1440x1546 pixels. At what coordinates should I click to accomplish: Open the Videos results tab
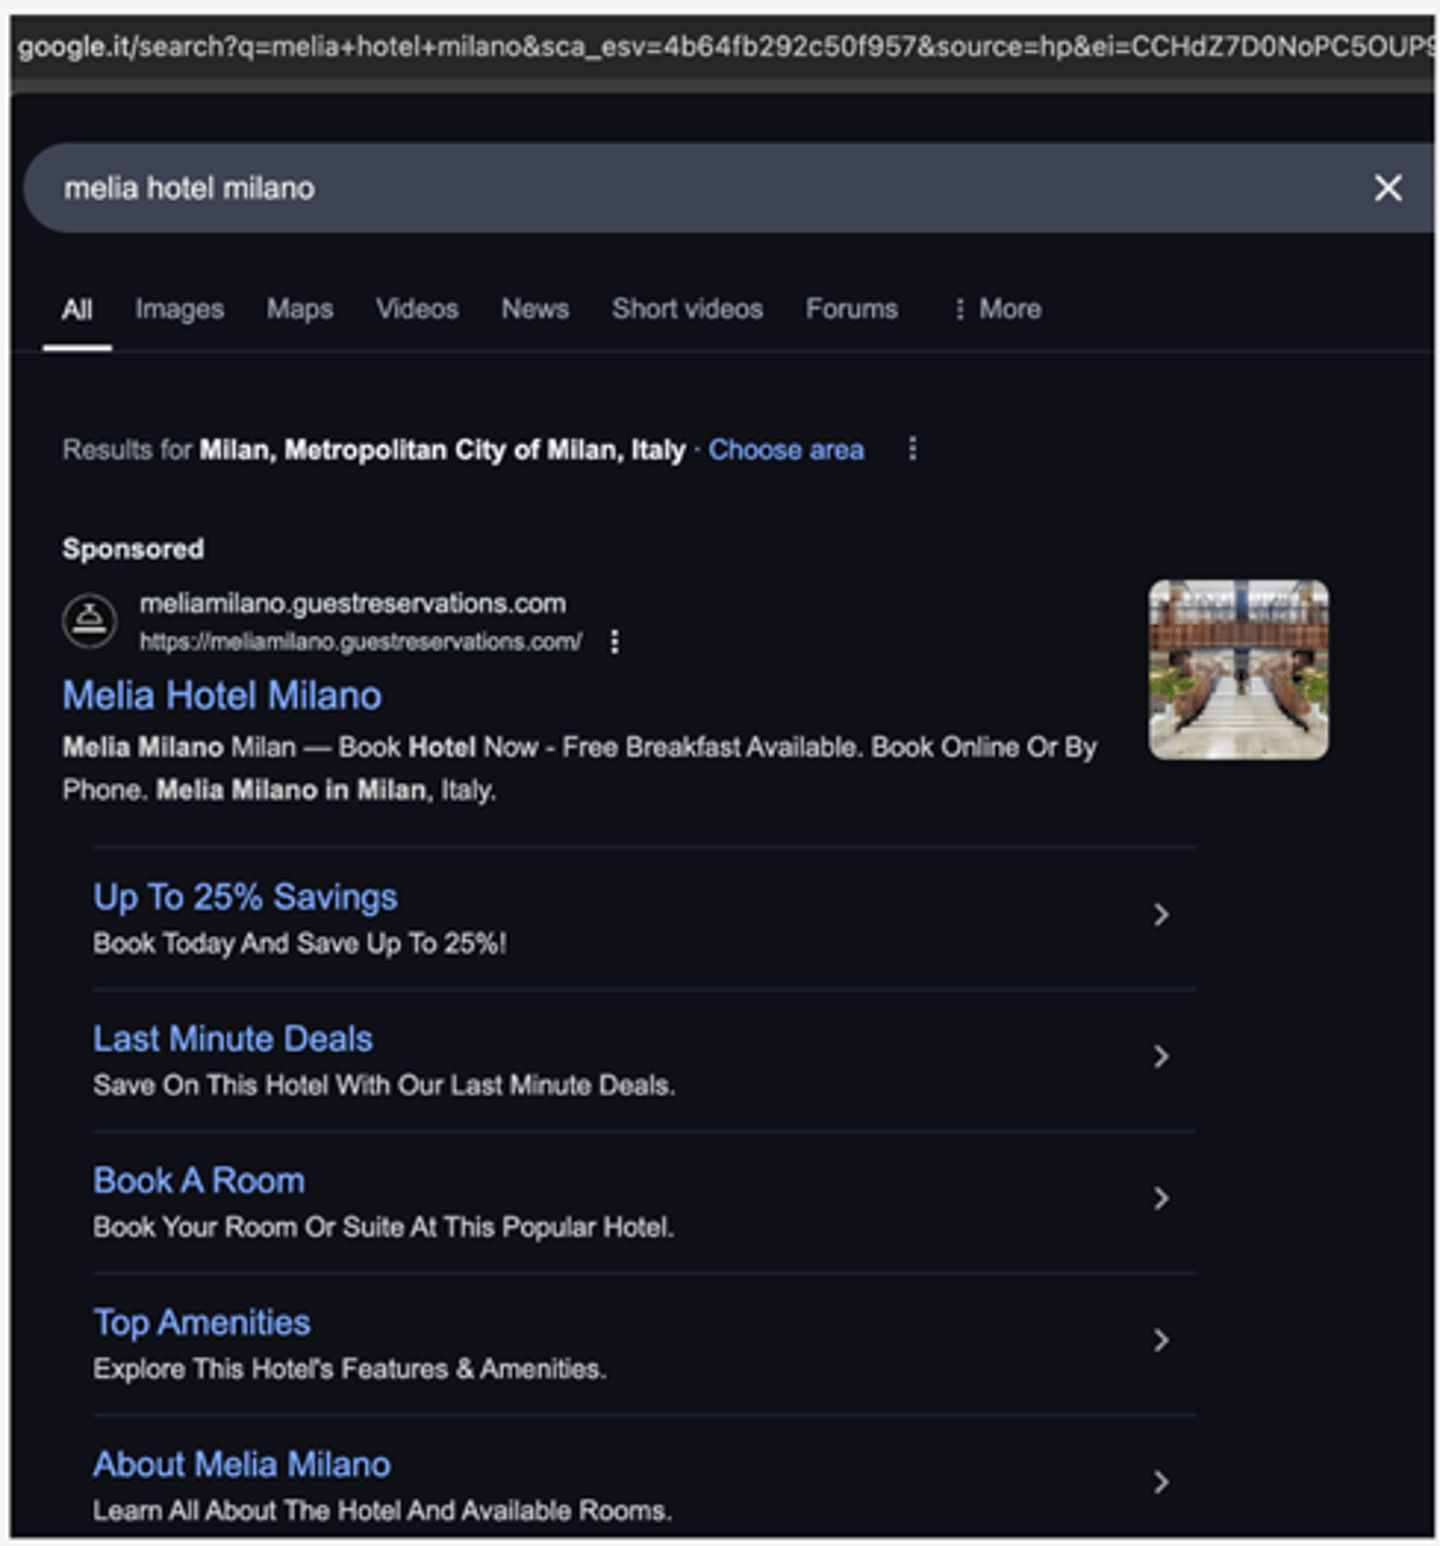417,309
